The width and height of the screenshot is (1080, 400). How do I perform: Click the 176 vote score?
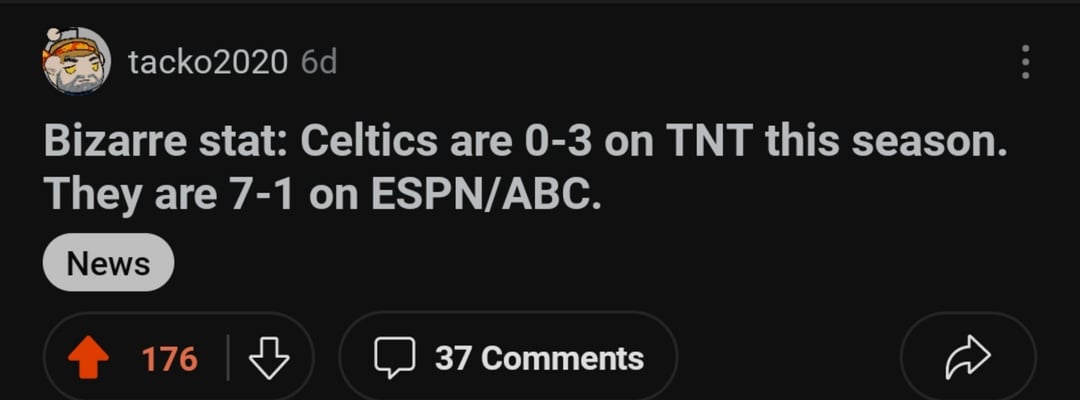tap(169, 359)
